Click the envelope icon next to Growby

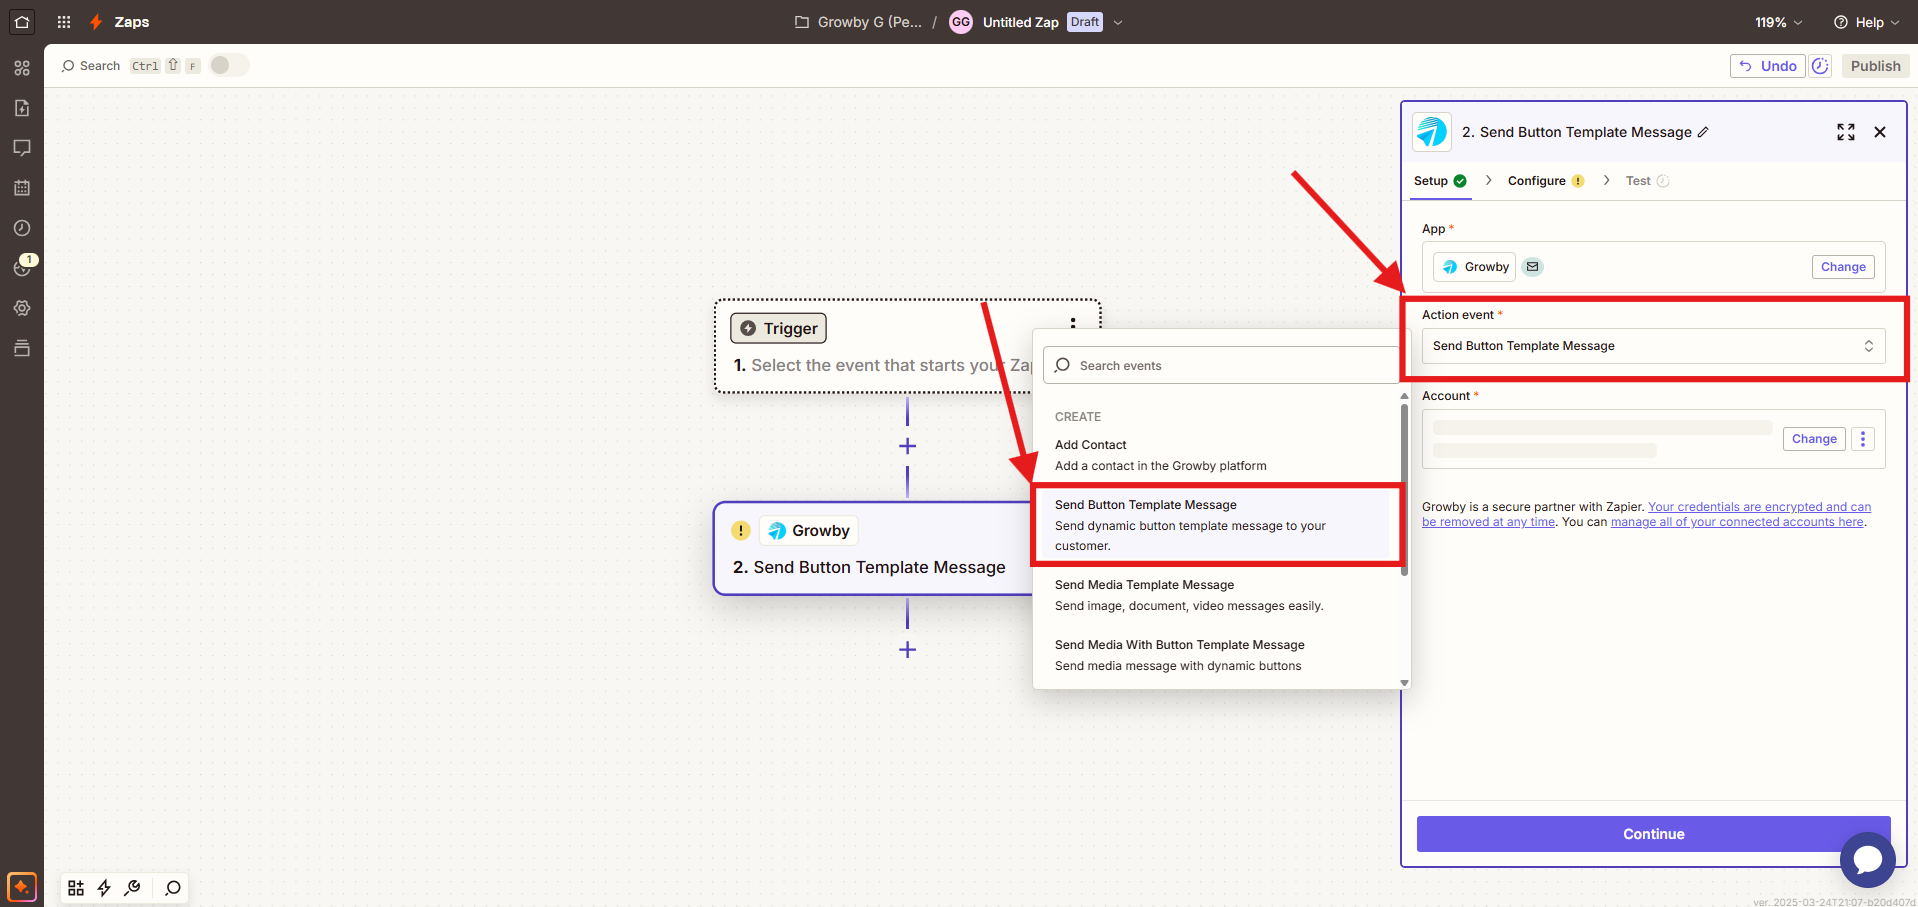coord(1533,267)
